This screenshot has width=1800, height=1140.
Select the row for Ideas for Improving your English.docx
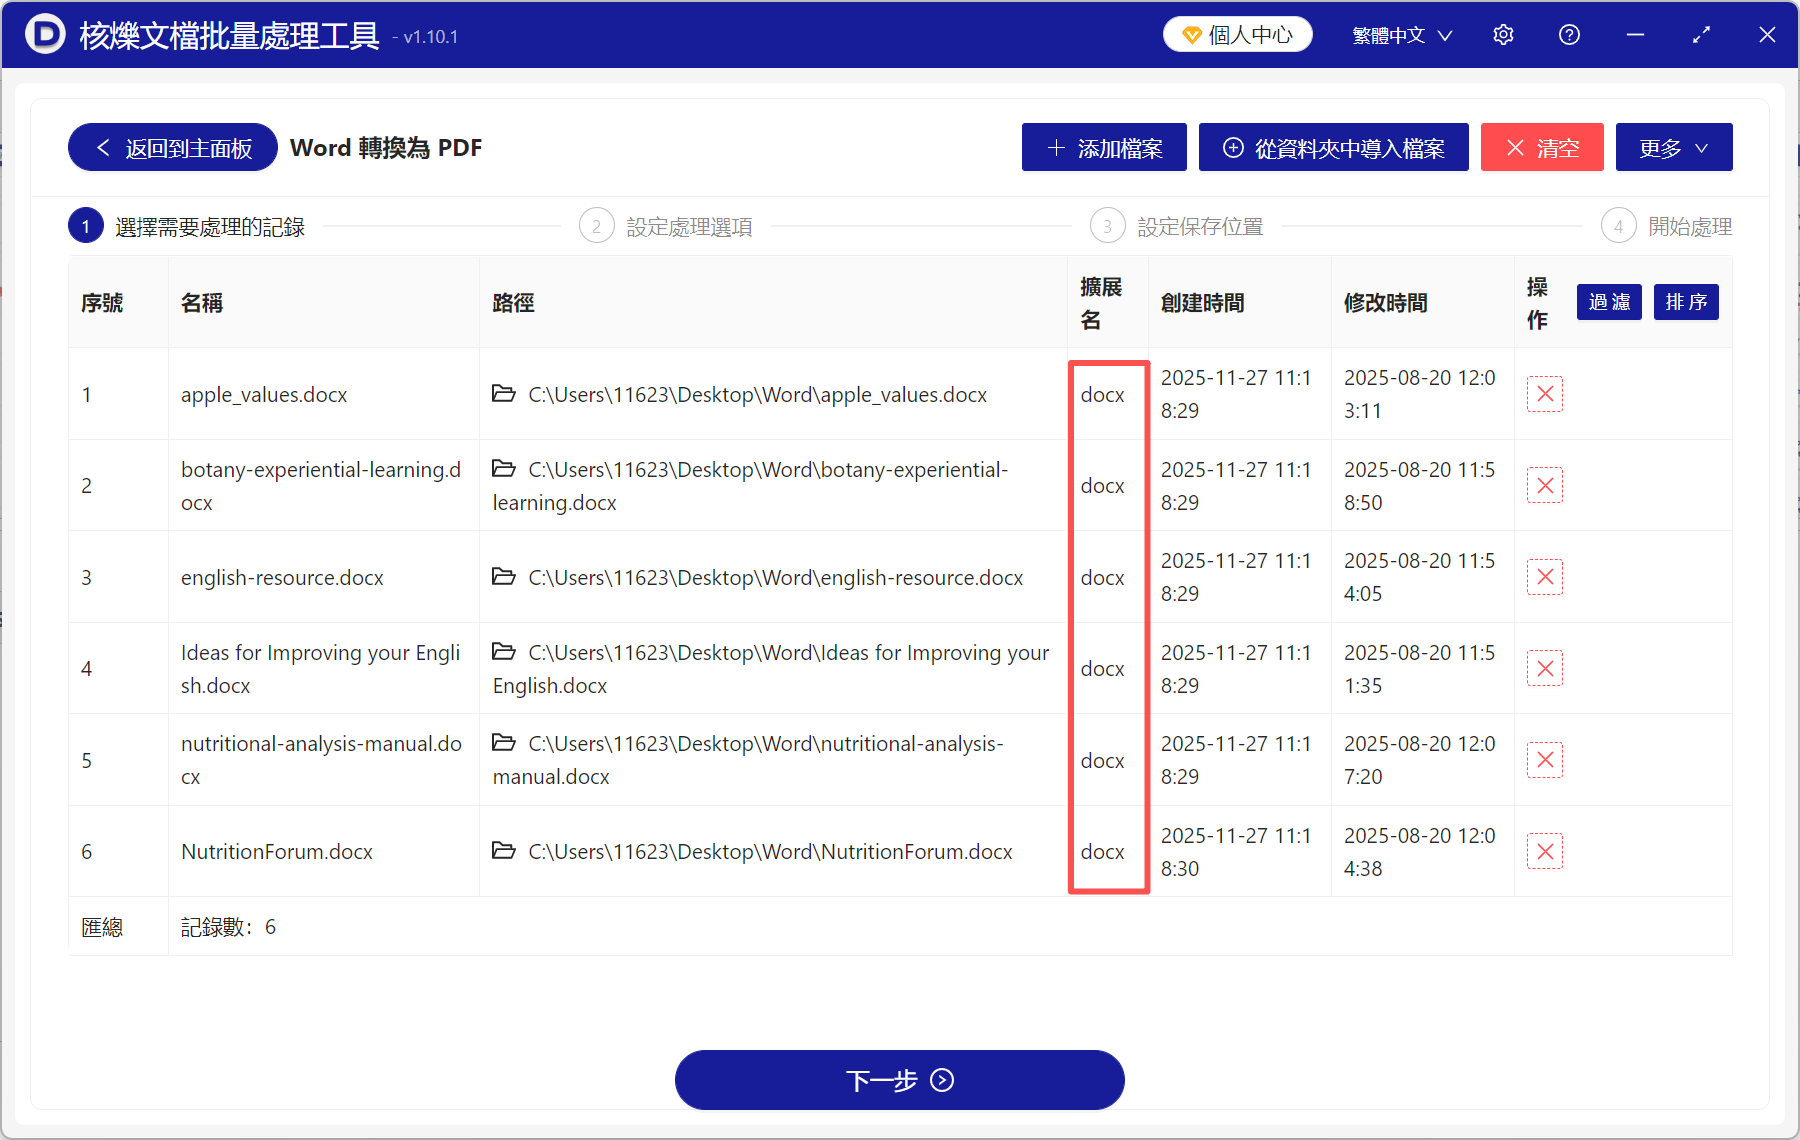(x=320, y=668)
